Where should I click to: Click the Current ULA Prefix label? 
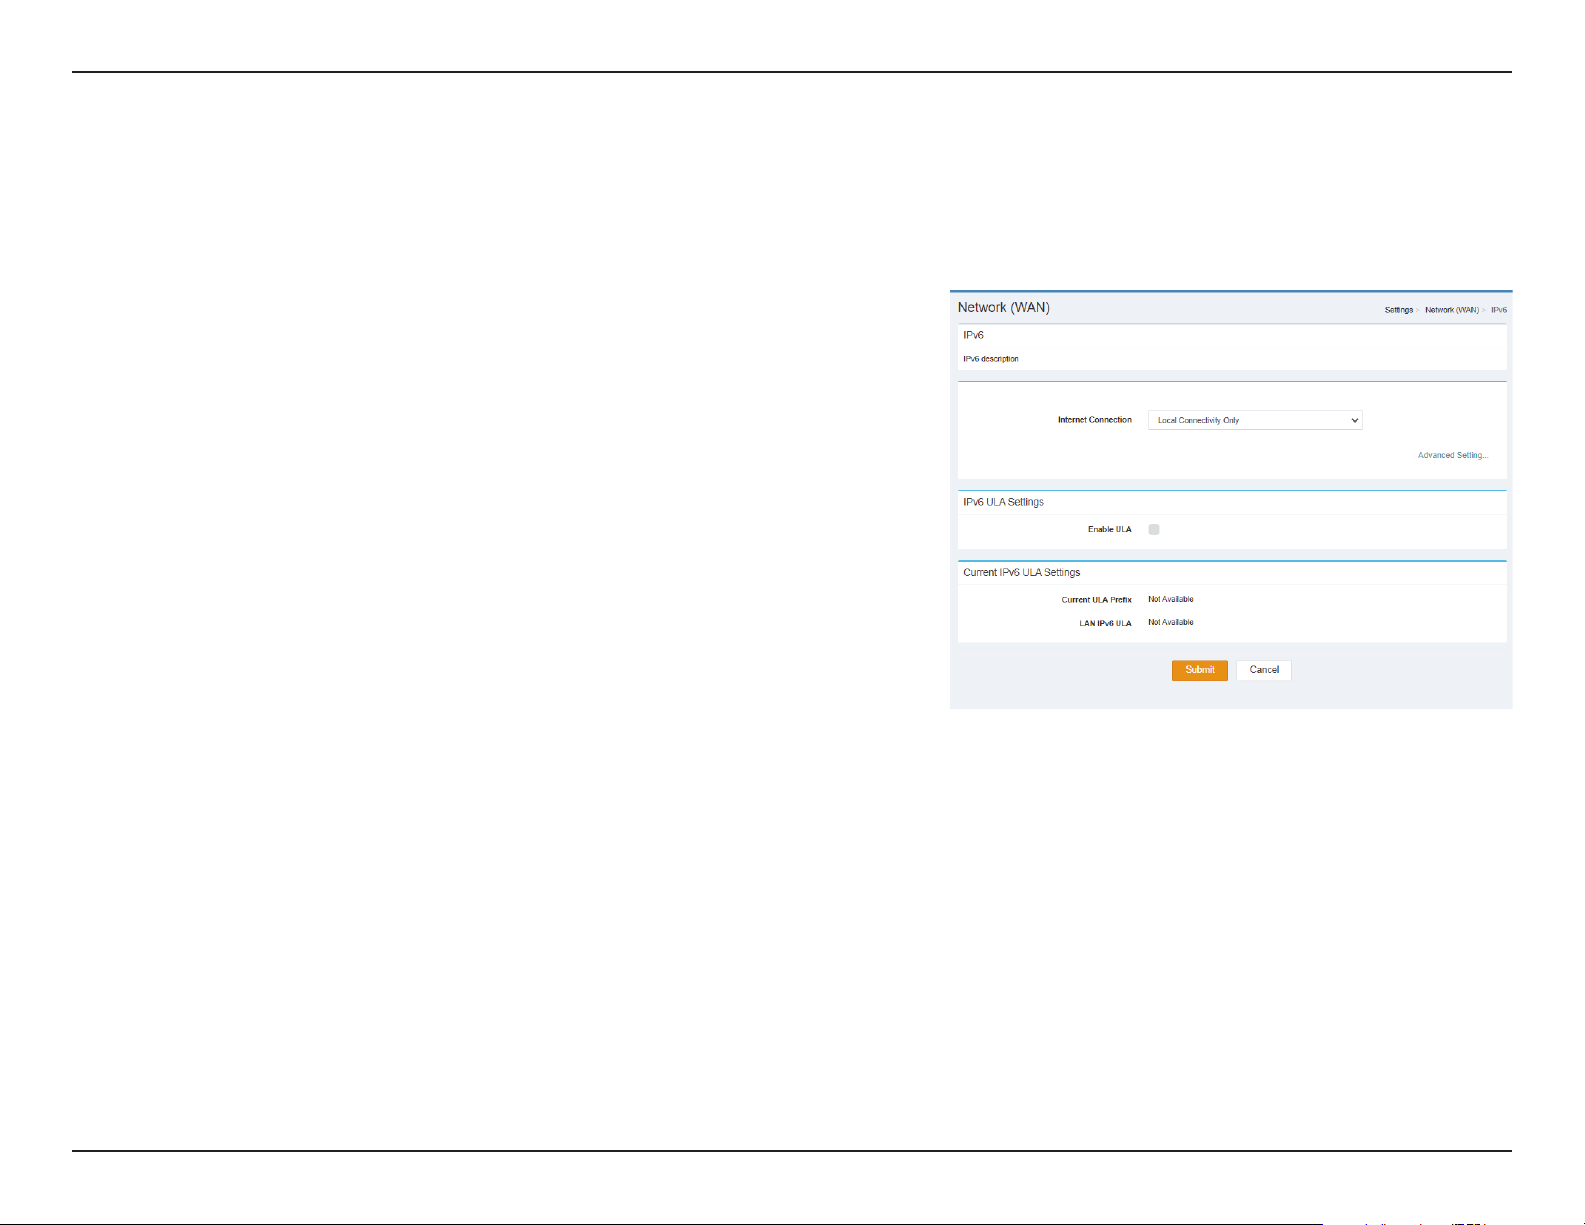pyautogui.click(x=1097, y=600)
